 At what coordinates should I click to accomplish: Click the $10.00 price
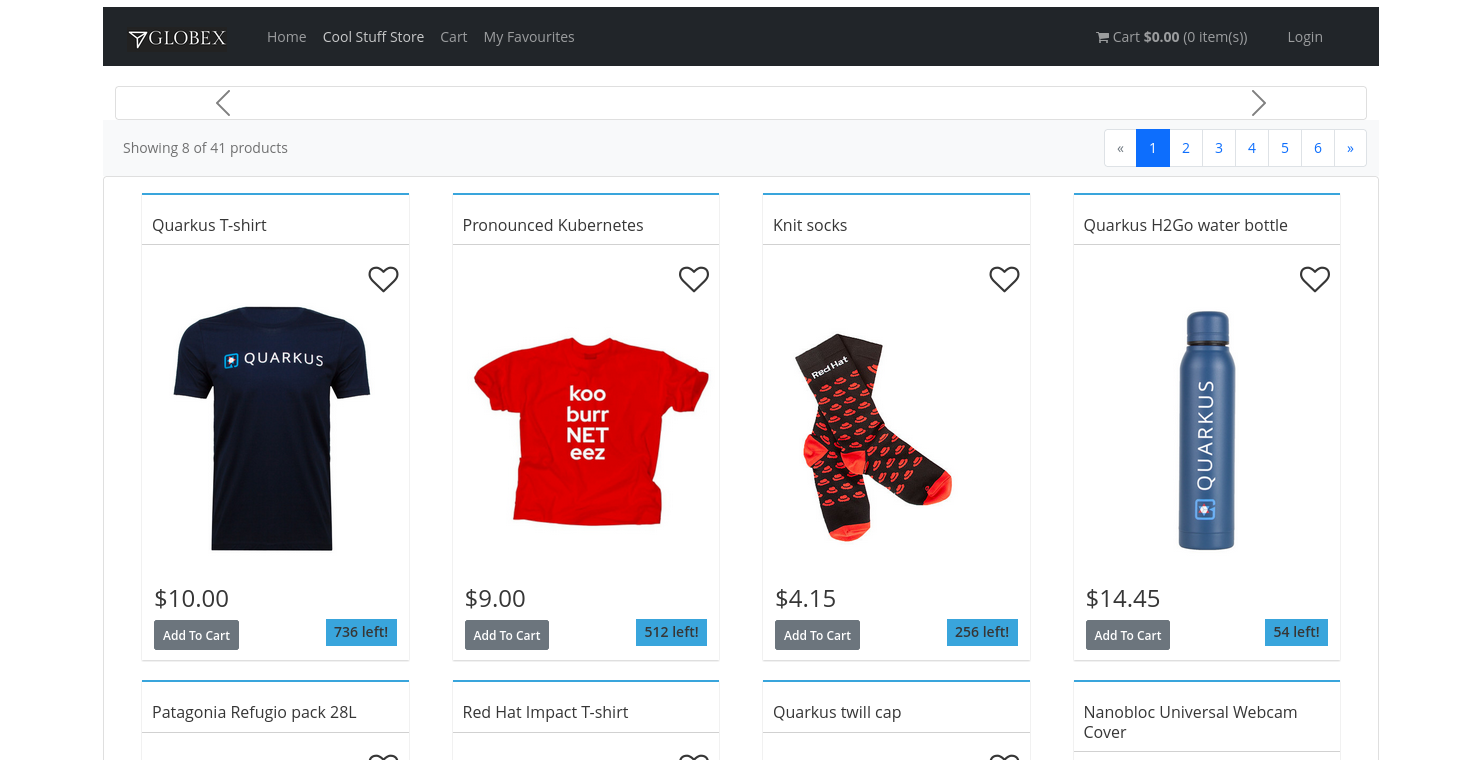click(191, 598)
